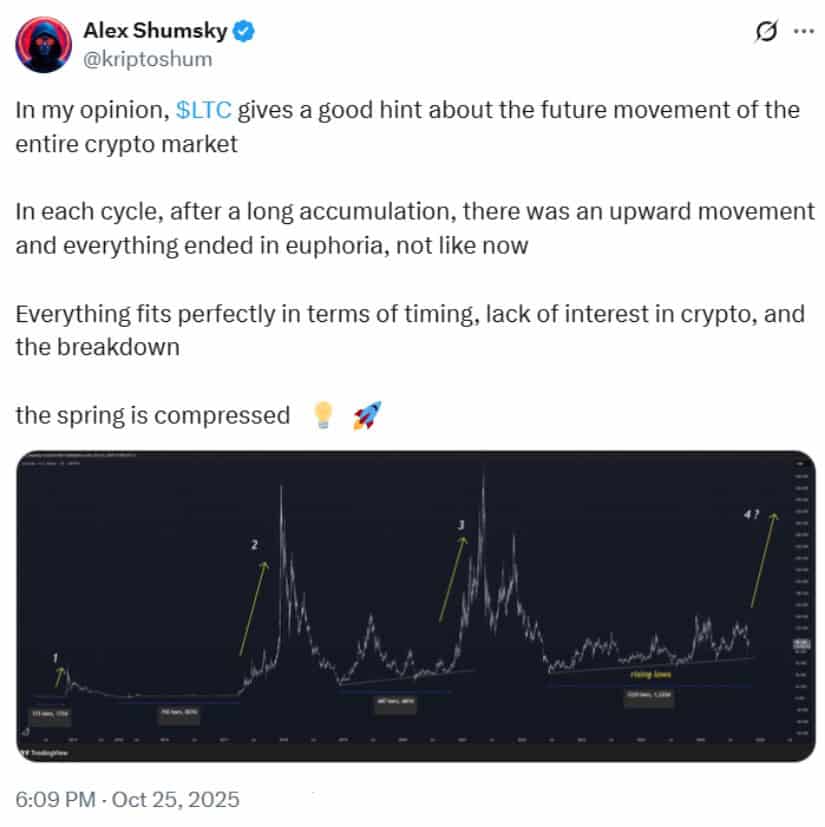Click cycle marker '1' on the chart
Image resolution: width=825 pixels, height=827 pixels.
point(55,658)
